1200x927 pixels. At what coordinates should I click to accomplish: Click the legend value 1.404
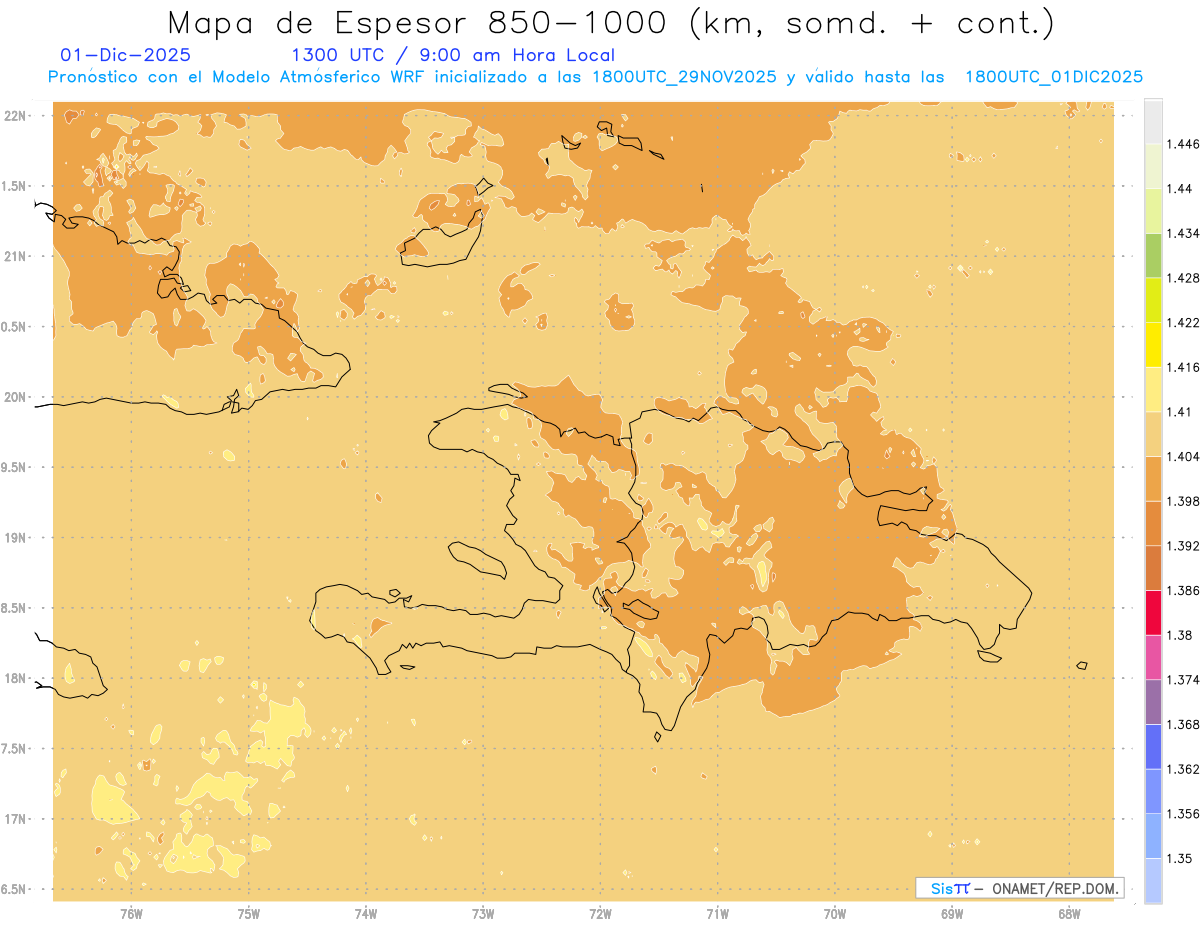tap(1183, 456)
